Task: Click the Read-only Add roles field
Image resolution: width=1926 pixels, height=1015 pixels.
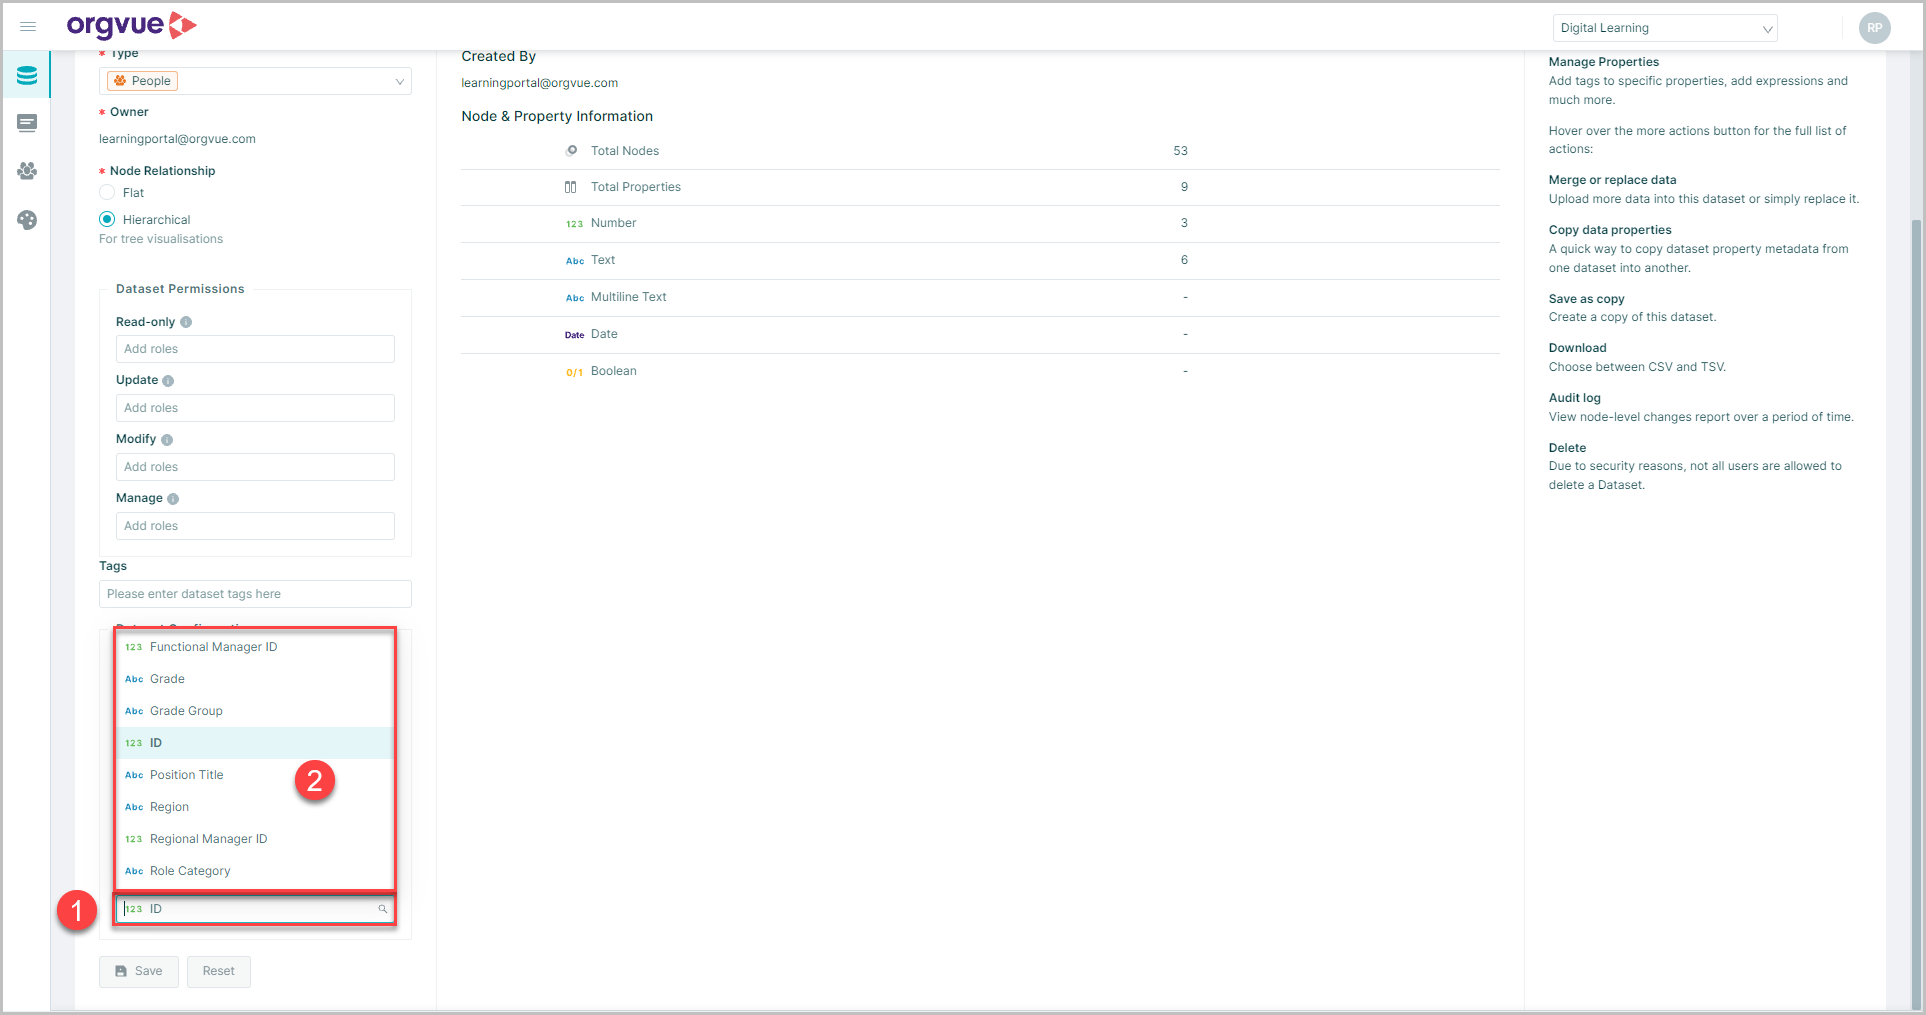Action: click(255, 349)
